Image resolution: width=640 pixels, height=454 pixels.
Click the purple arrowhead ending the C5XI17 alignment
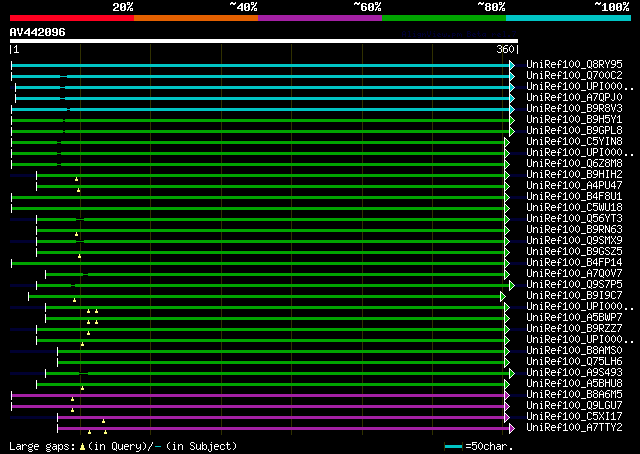click(x=507, y=418)
